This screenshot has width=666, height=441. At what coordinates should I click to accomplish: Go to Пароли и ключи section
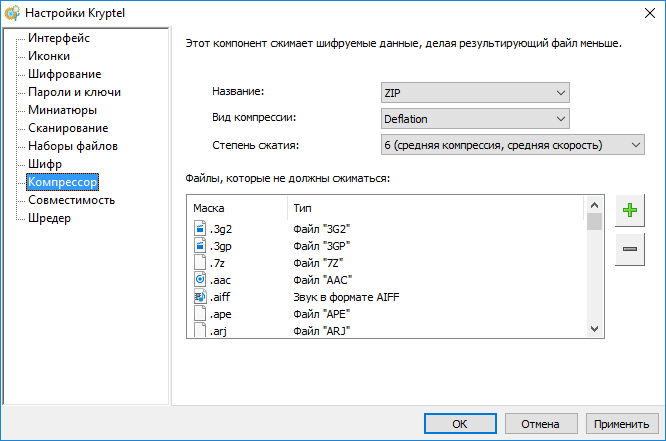(74, 92)
